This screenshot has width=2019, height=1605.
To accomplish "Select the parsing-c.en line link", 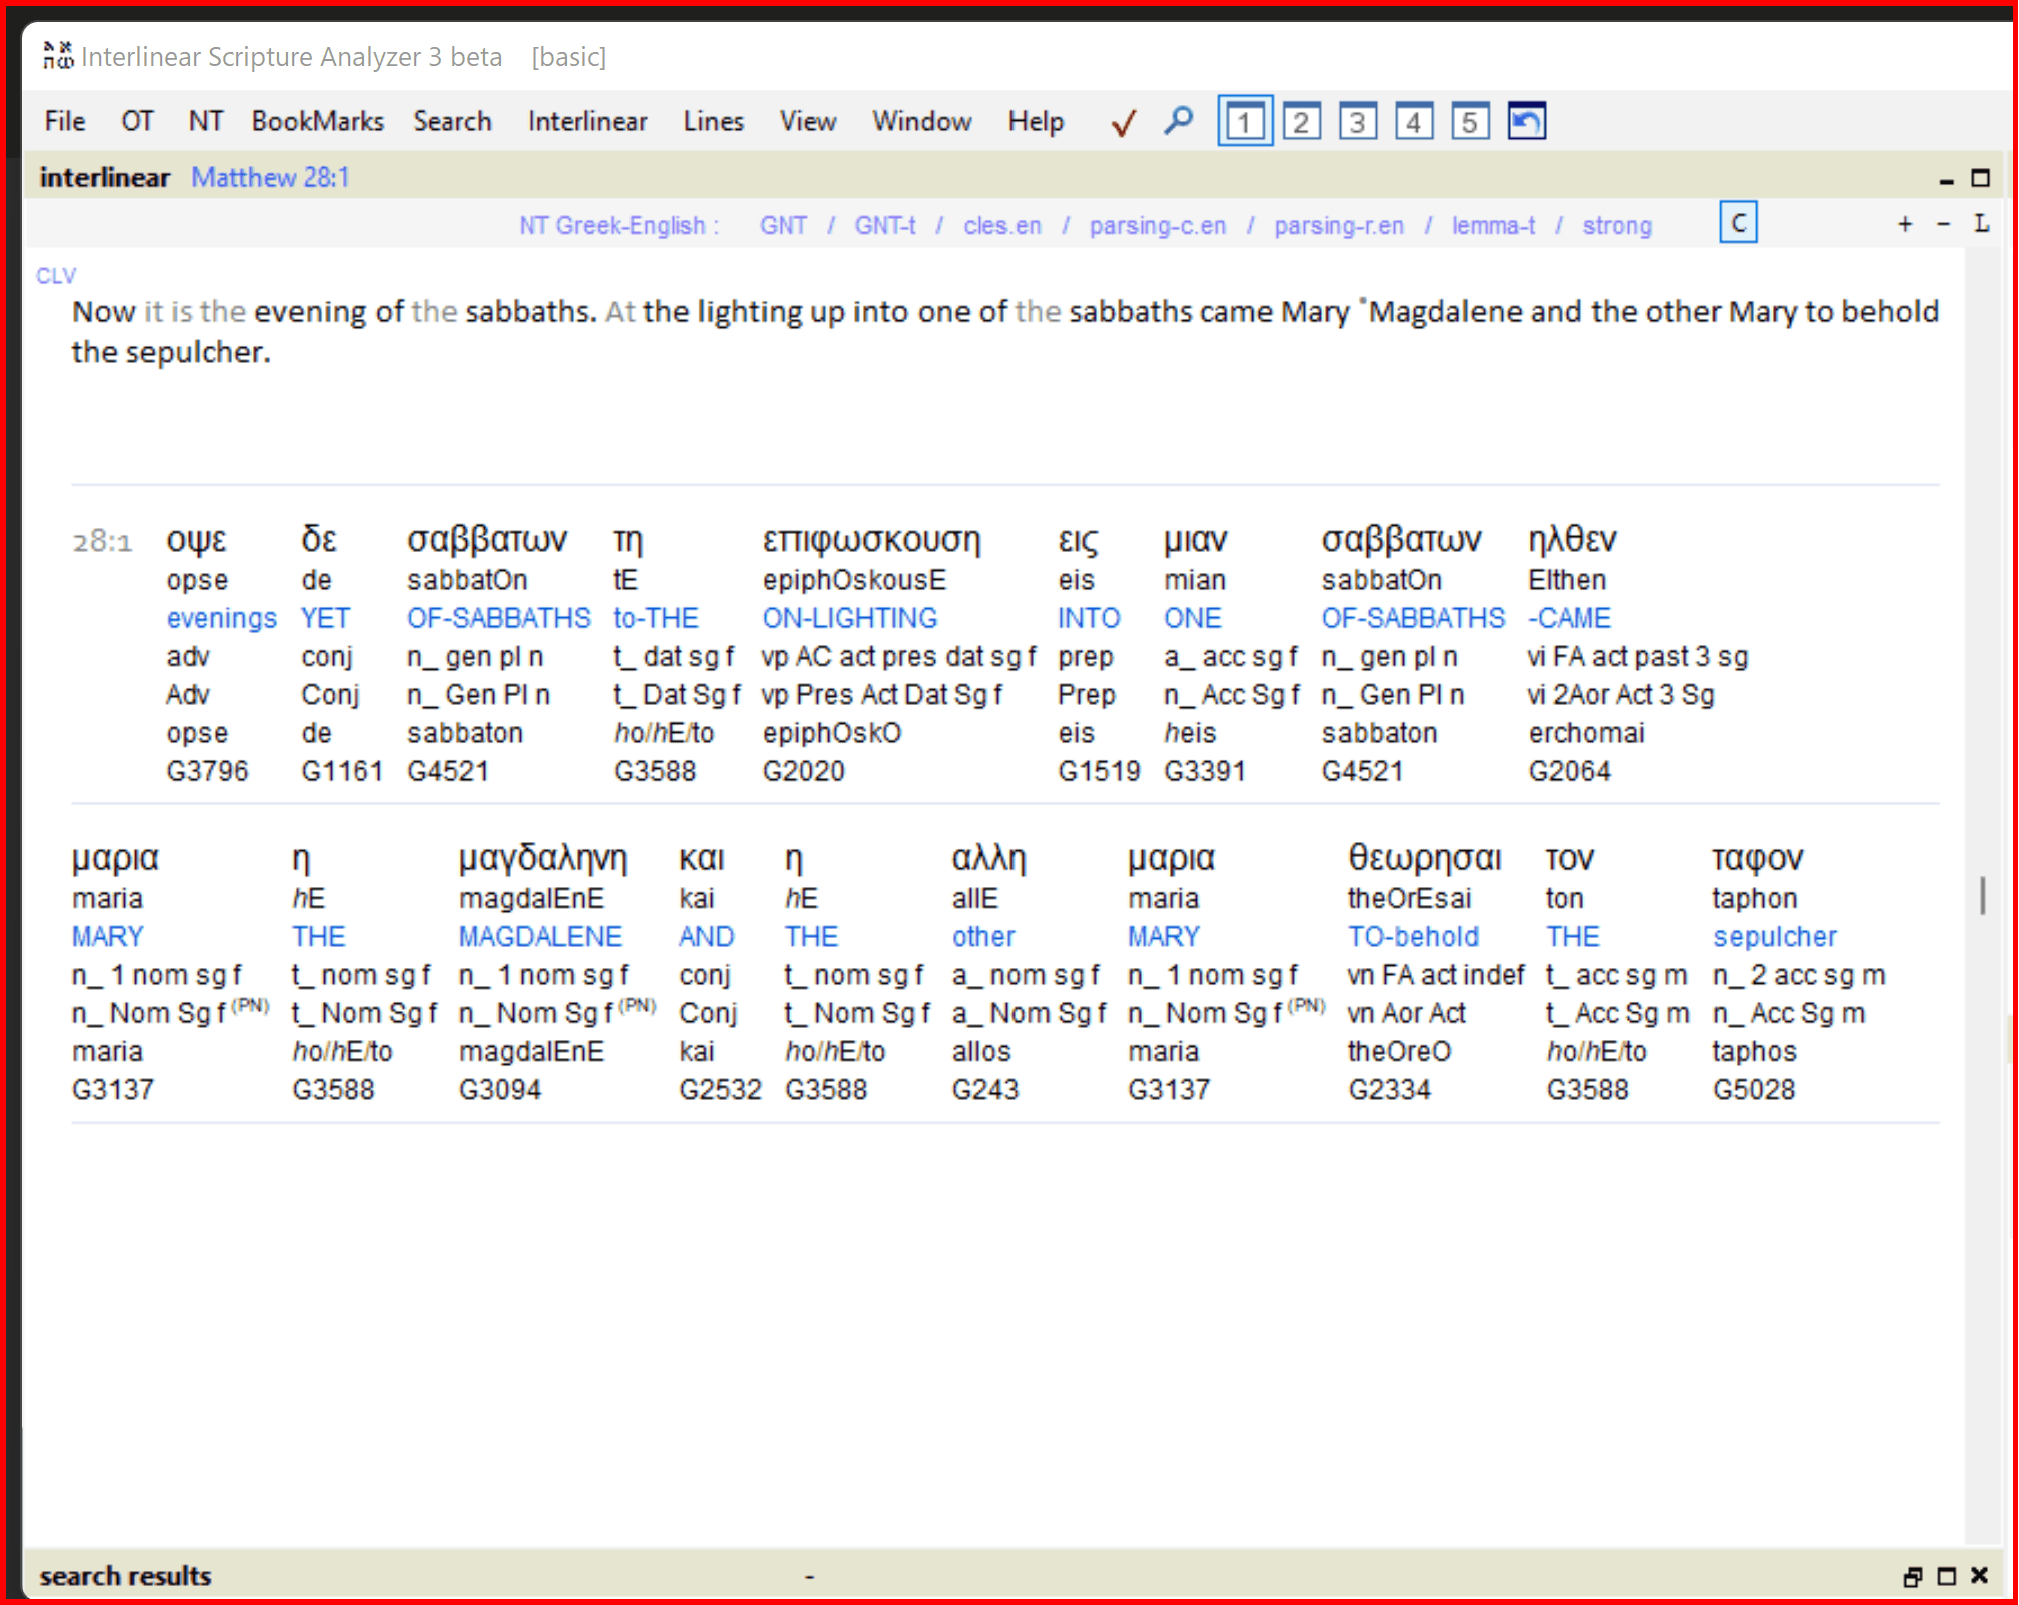I will (1157, 226).
